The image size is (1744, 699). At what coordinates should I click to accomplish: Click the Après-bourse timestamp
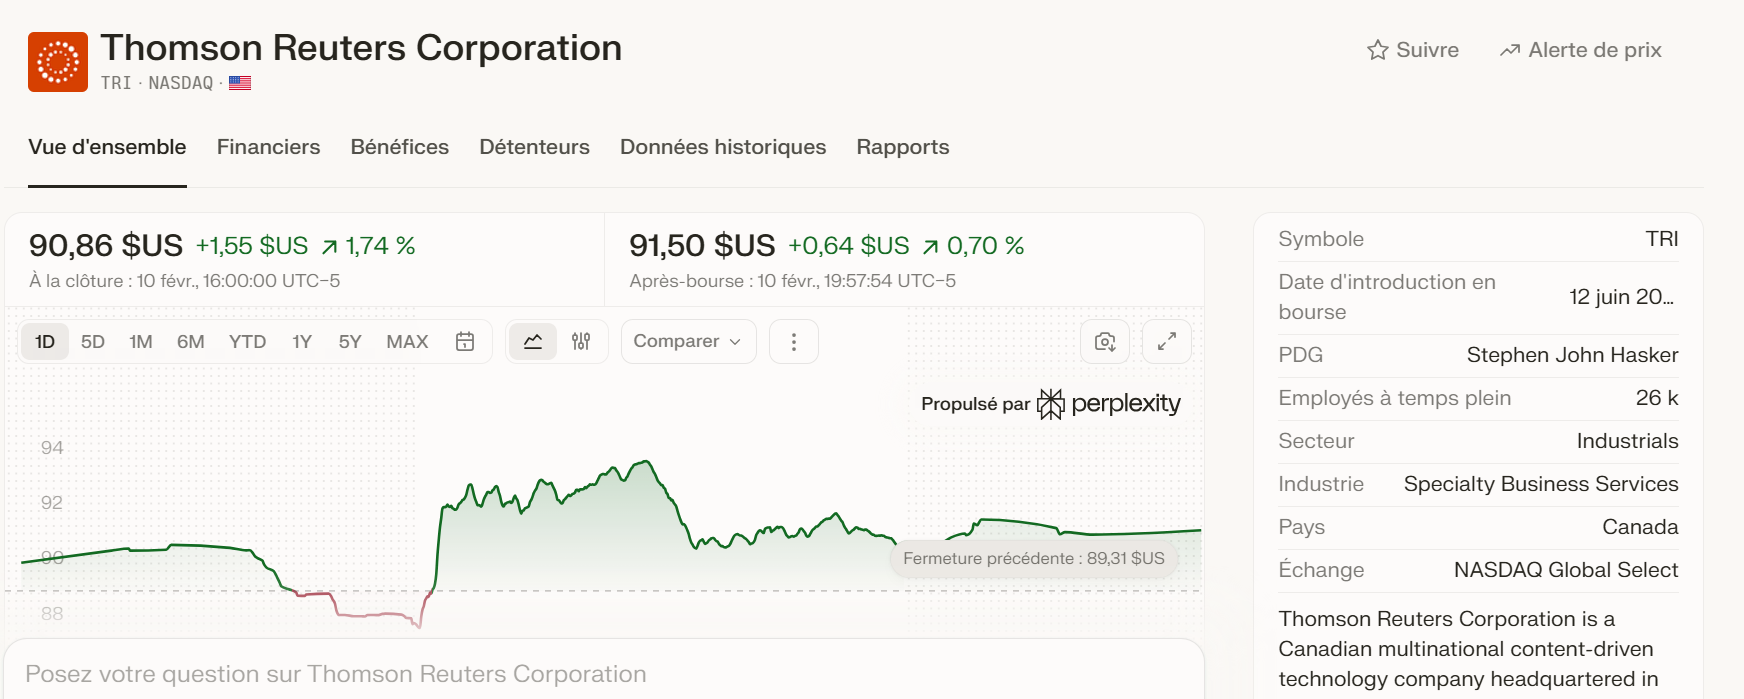(x=792, y=281)
